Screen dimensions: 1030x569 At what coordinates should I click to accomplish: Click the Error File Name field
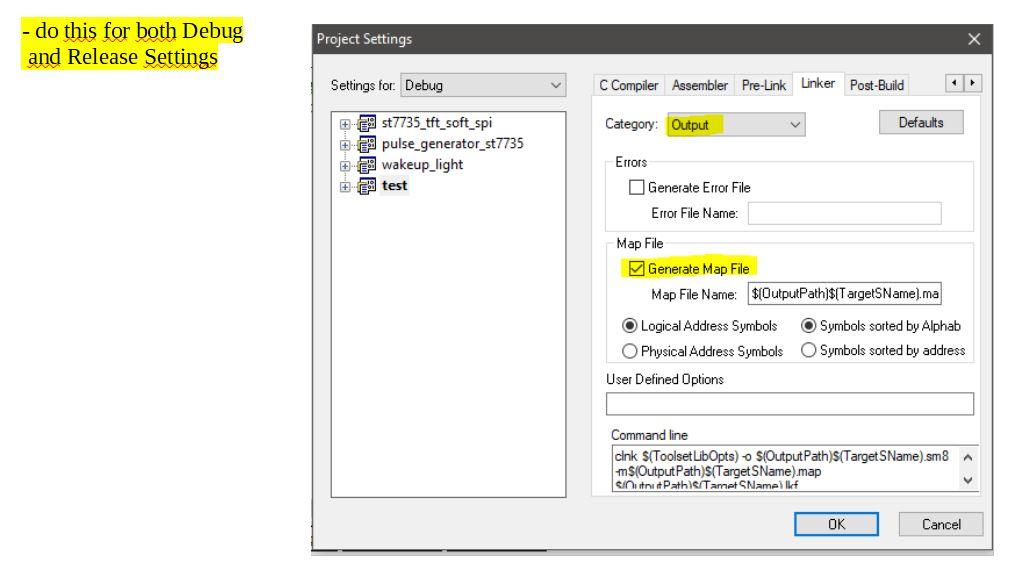[x=844, y=214]
